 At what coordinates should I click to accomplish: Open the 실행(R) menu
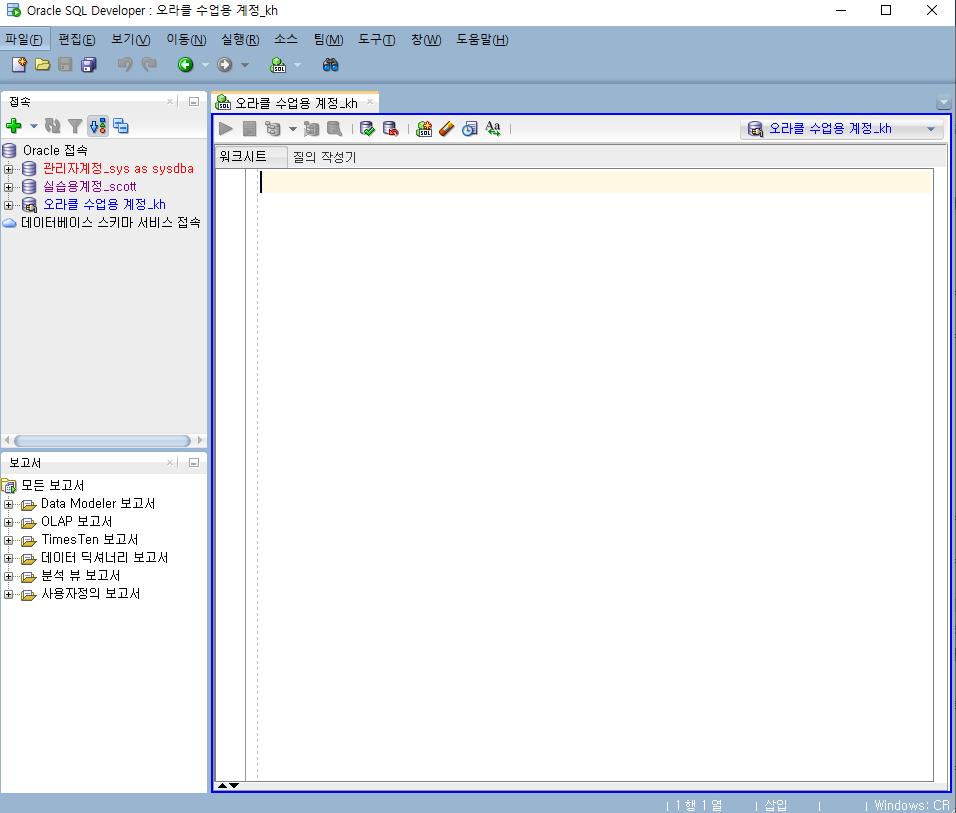(x=240, y=40)
